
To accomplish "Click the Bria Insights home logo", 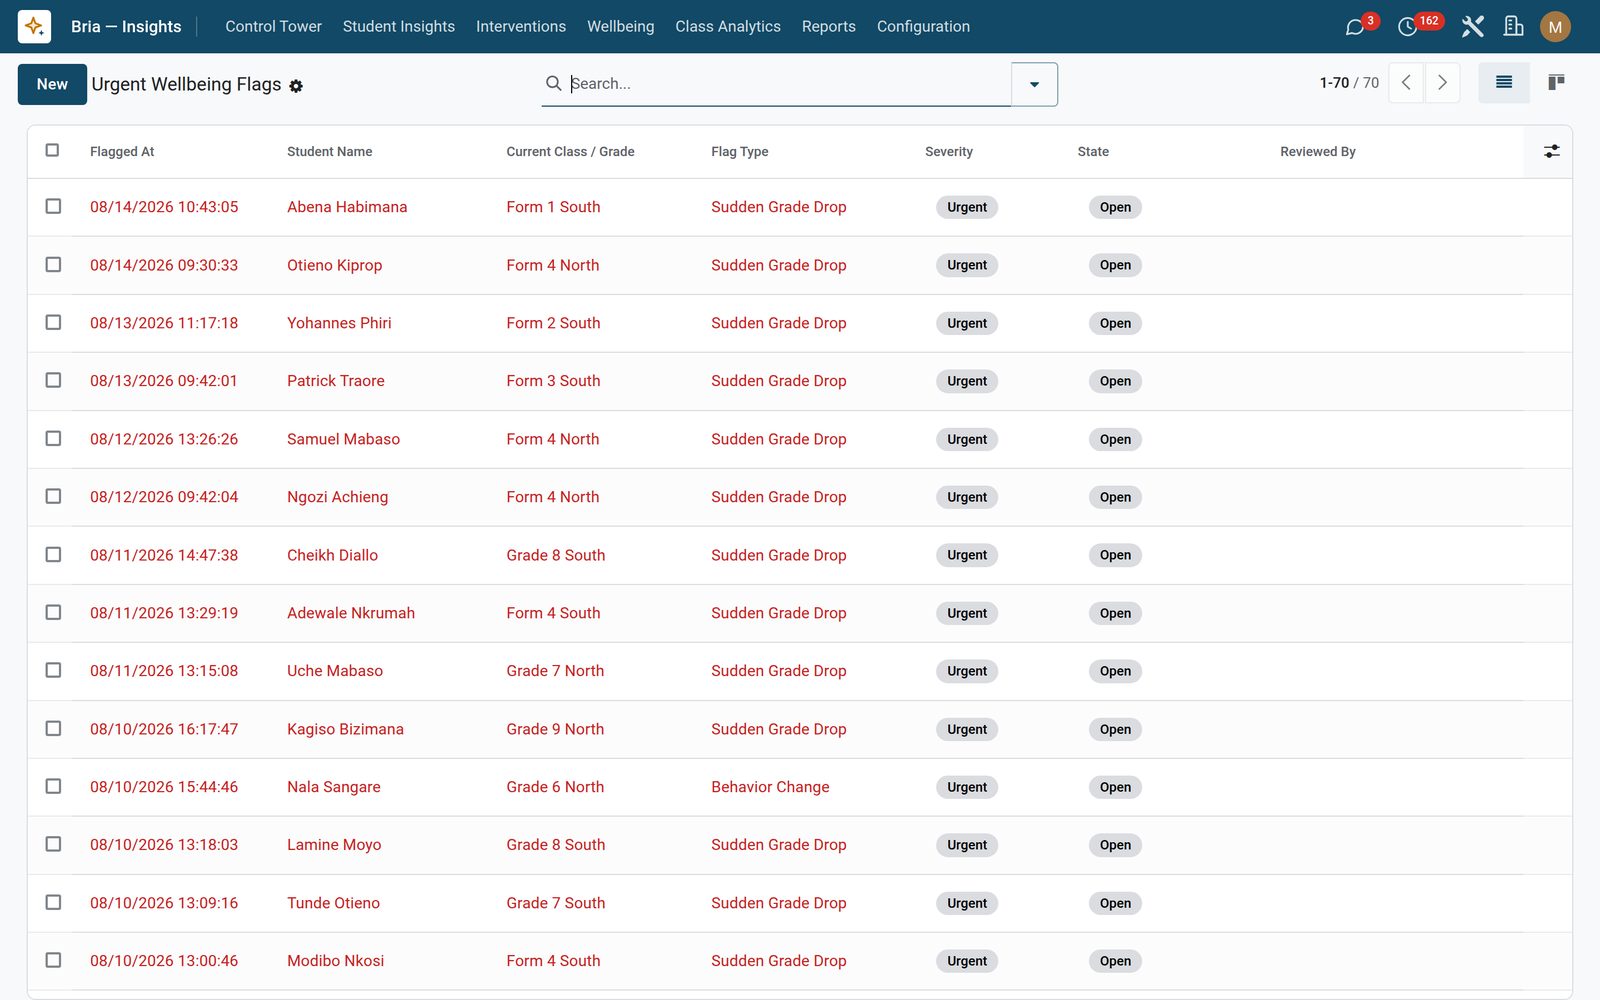I will (x=34, y=27).
